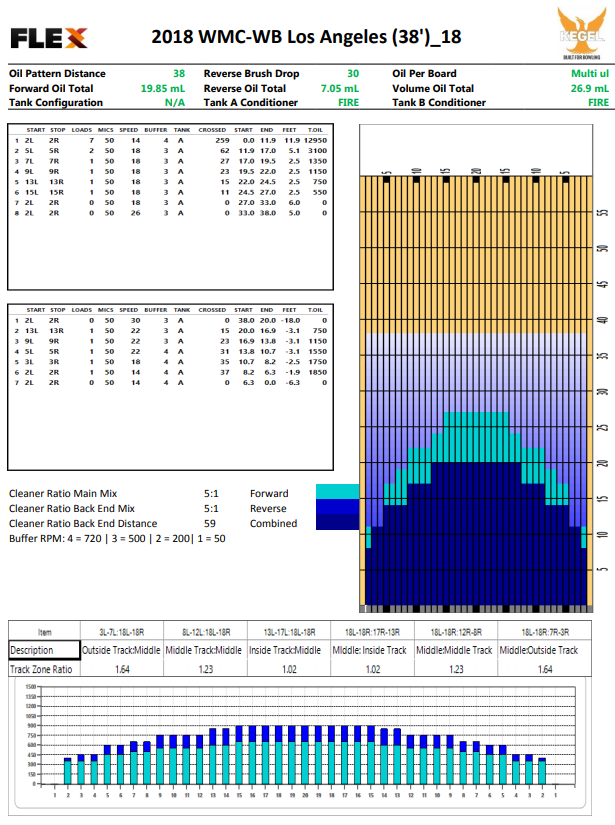Screen dimensions: 615x825
Task: Click the 1850 T.OIL cell in reverse table
Action: click(317, 372)
